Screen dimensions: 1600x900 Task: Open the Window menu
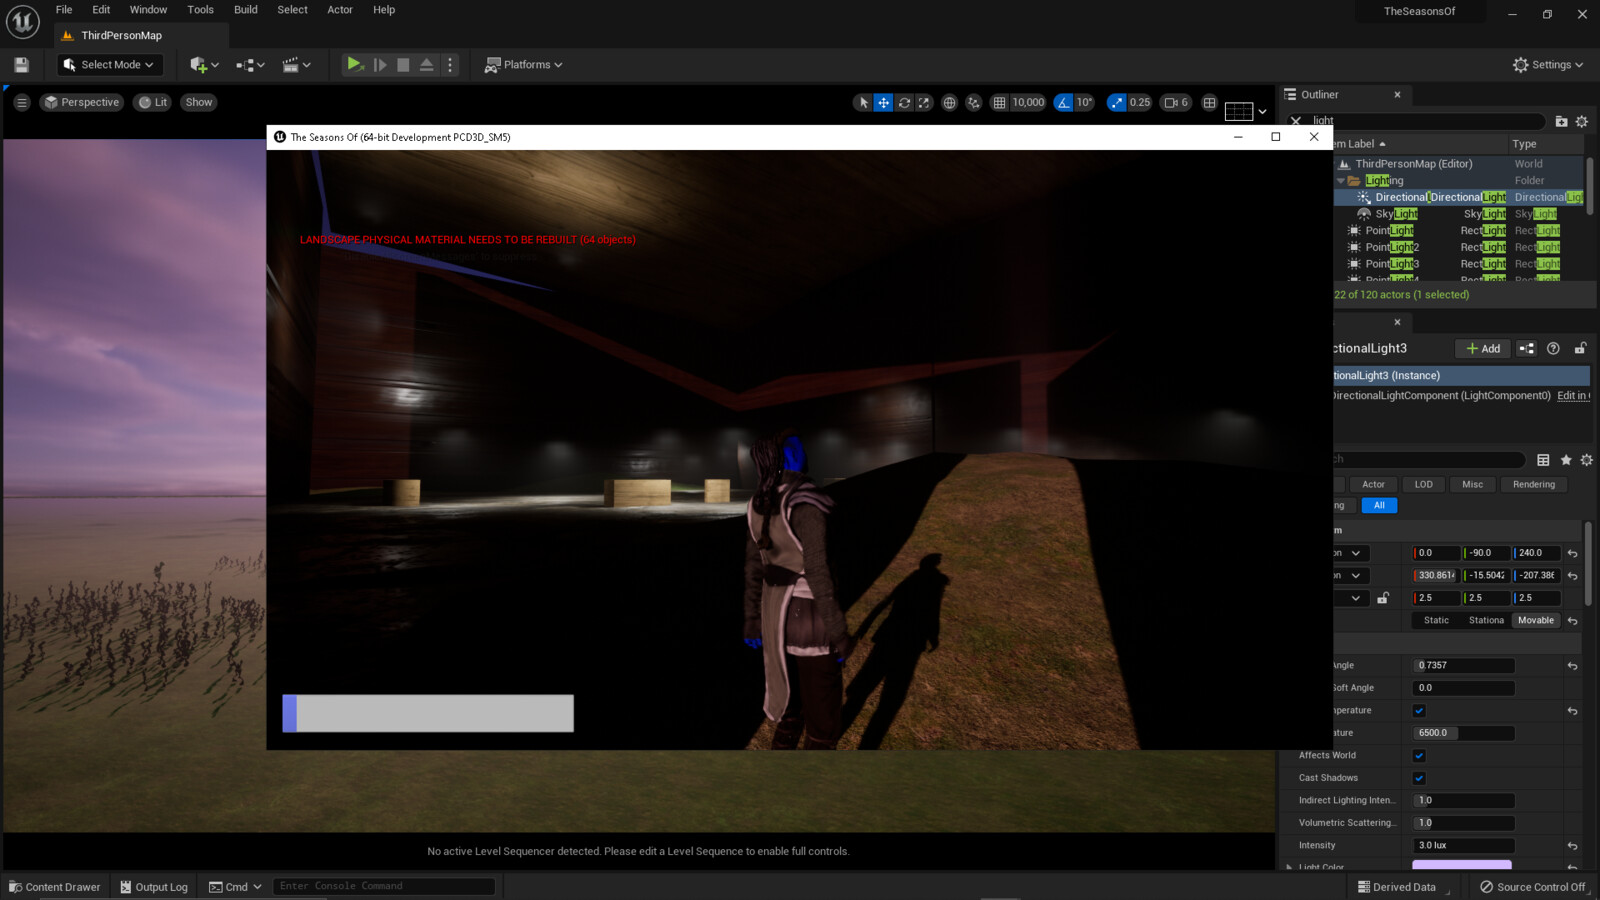click(148, 10)
